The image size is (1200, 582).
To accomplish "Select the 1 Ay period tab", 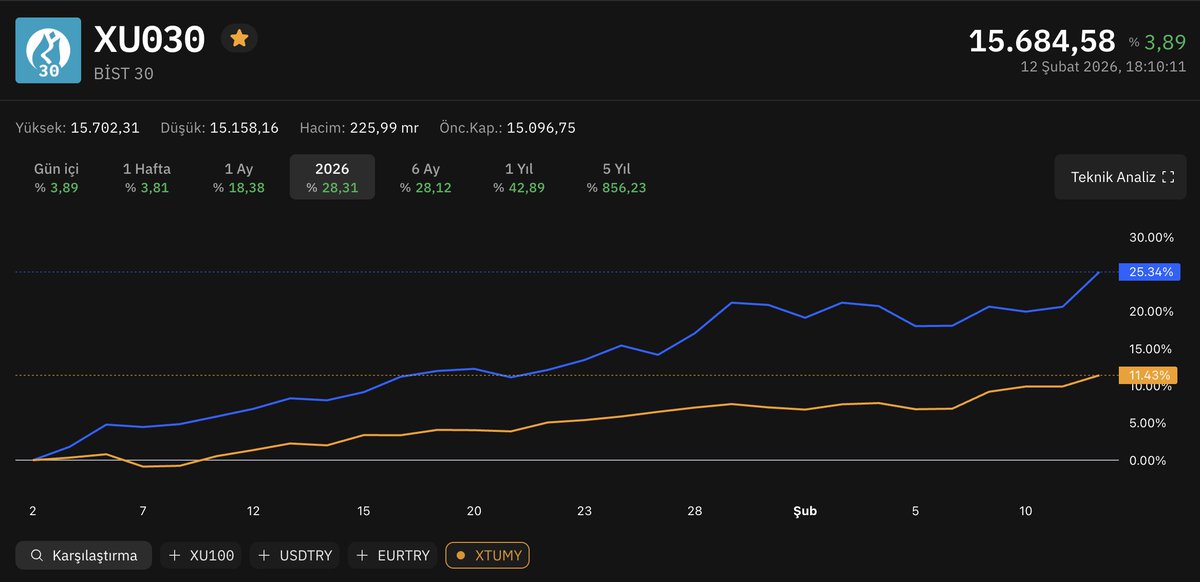I will click(x=238, y=177).
